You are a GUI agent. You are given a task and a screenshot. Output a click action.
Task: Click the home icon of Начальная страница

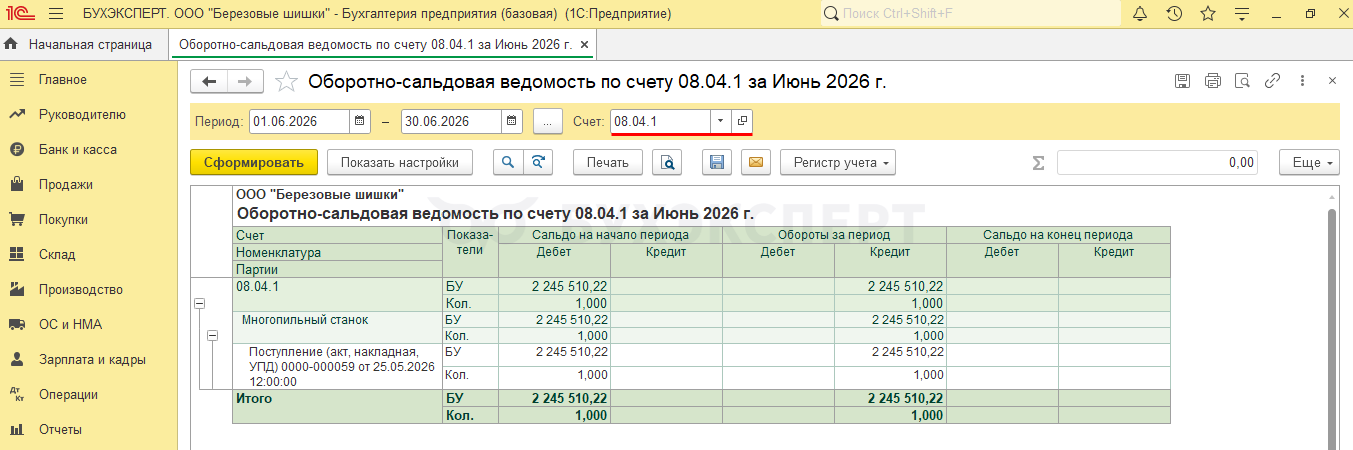coord(11,44)
